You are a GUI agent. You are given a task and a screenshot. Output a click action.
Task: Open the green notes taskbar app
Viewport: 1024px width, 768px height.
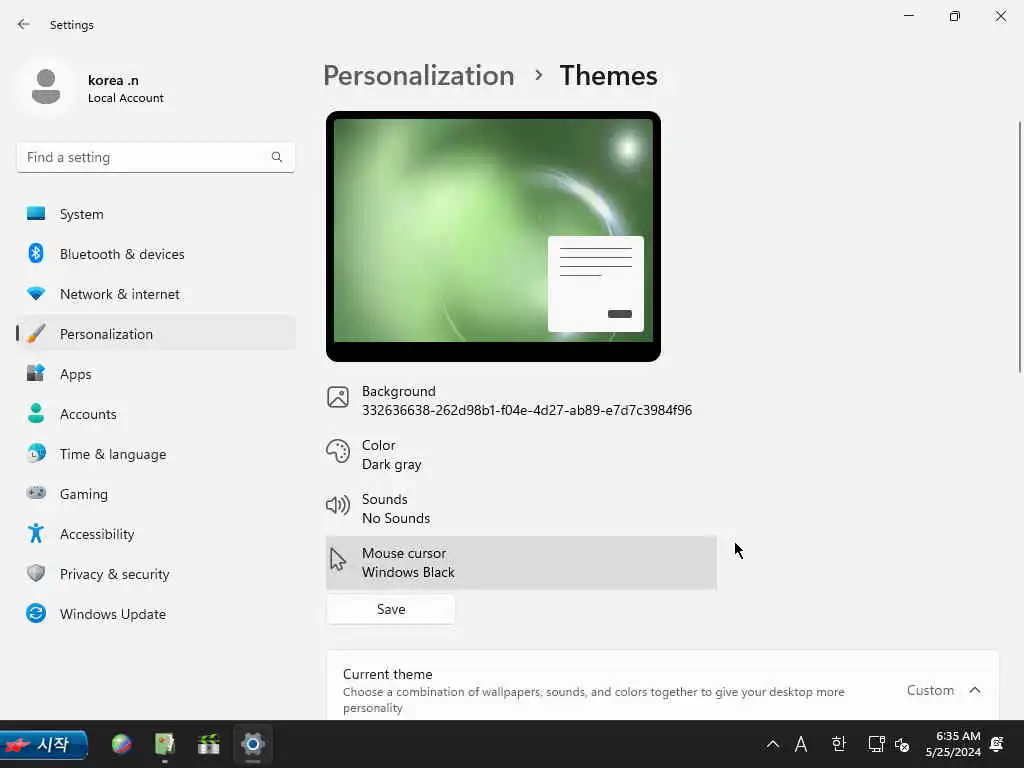[165, 744]
